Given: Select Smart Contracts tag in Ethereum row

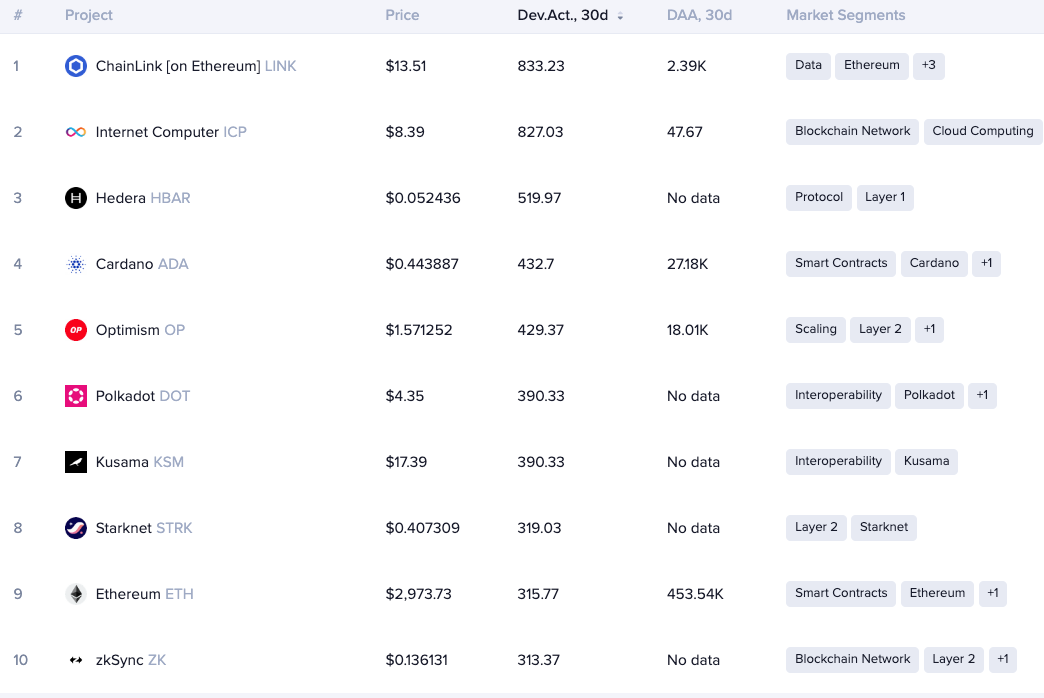Looking at the screenshot, I should 841,593.
